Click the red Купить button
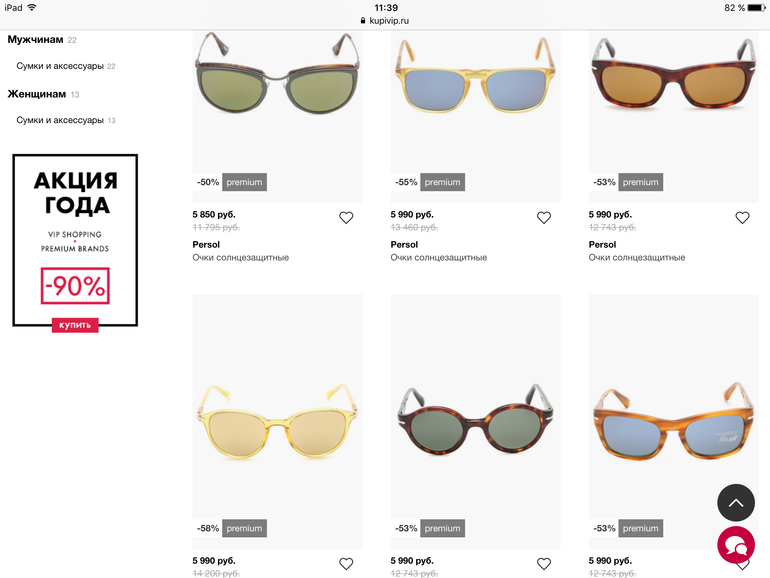Screen dimensions: 770x578 coord(75,325)
